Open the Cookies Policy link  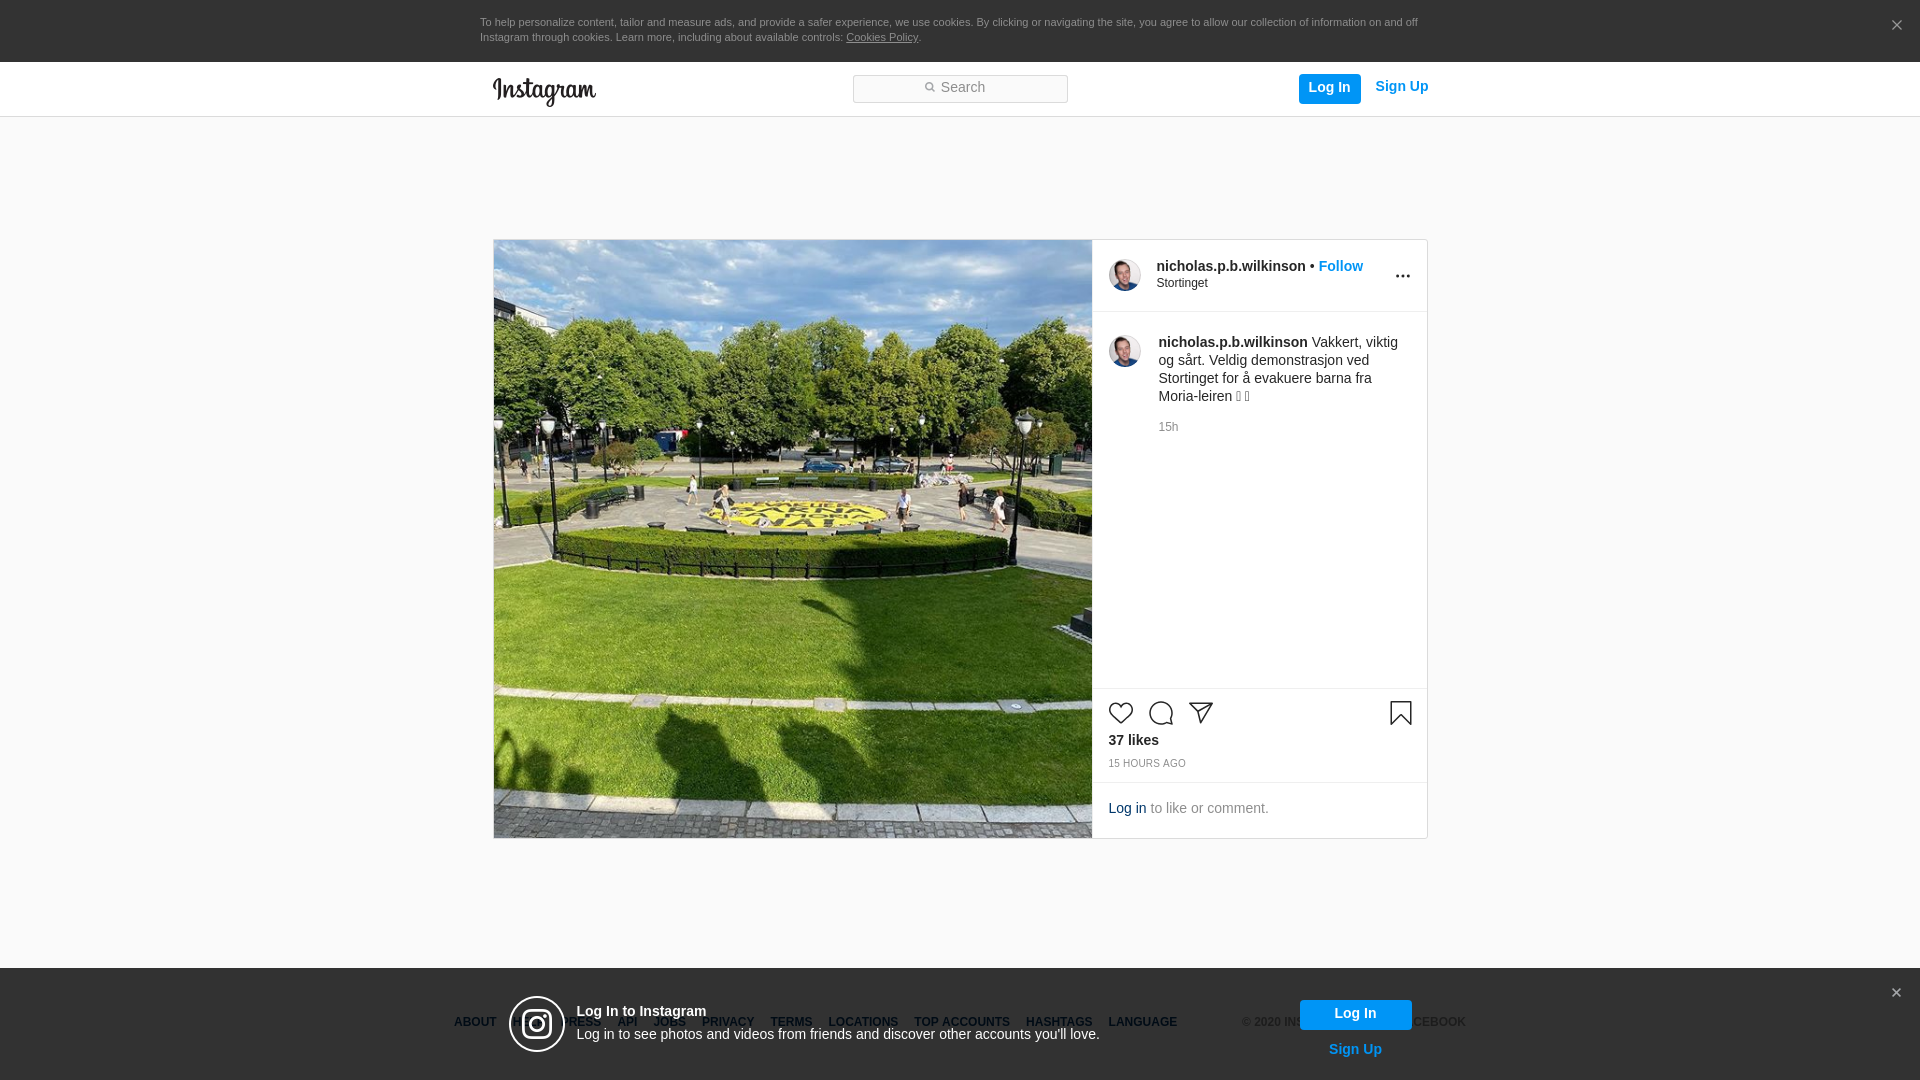click(882, 37)
